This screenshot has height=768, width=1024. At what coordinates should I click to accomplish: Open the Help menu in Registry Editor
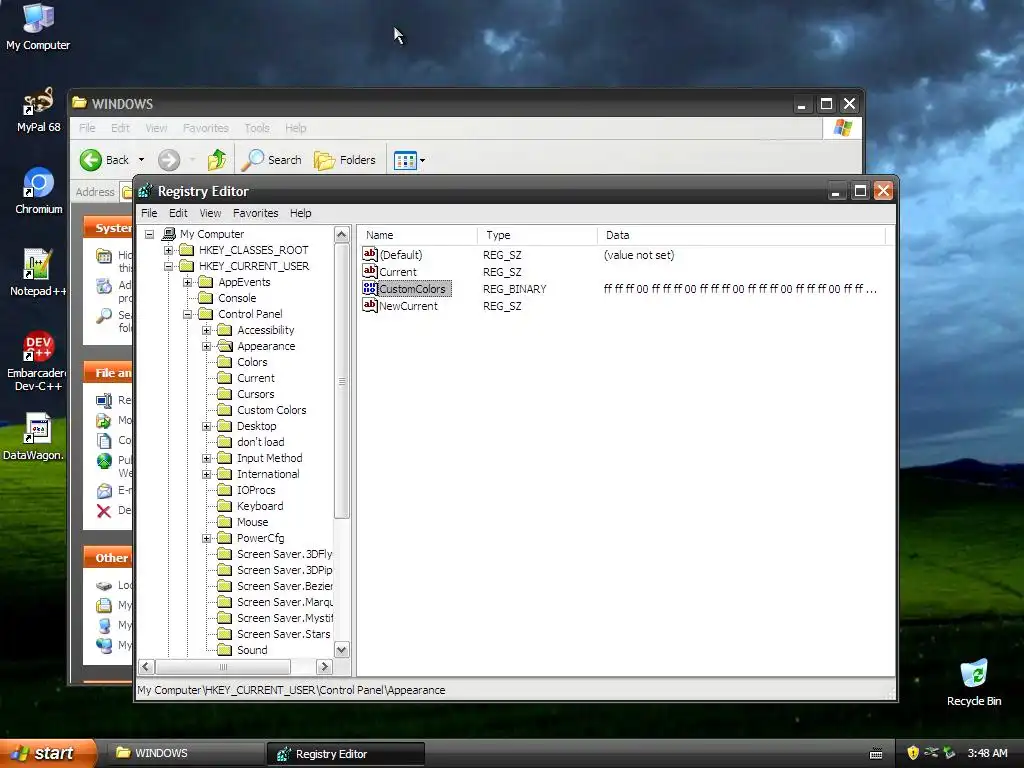[x=300, y=213]
